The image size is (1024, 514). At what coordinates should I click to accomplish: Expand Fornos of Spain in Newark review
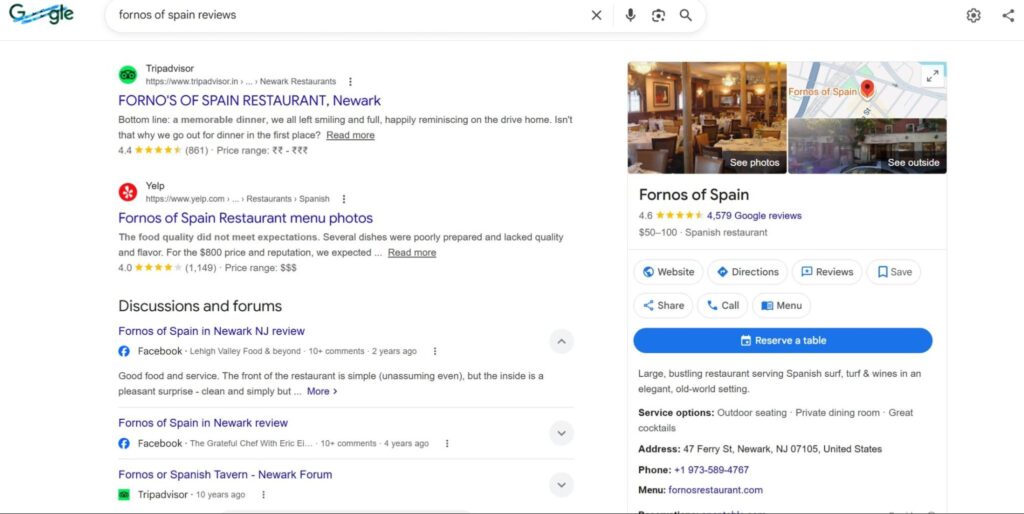[x=561, y=433]
